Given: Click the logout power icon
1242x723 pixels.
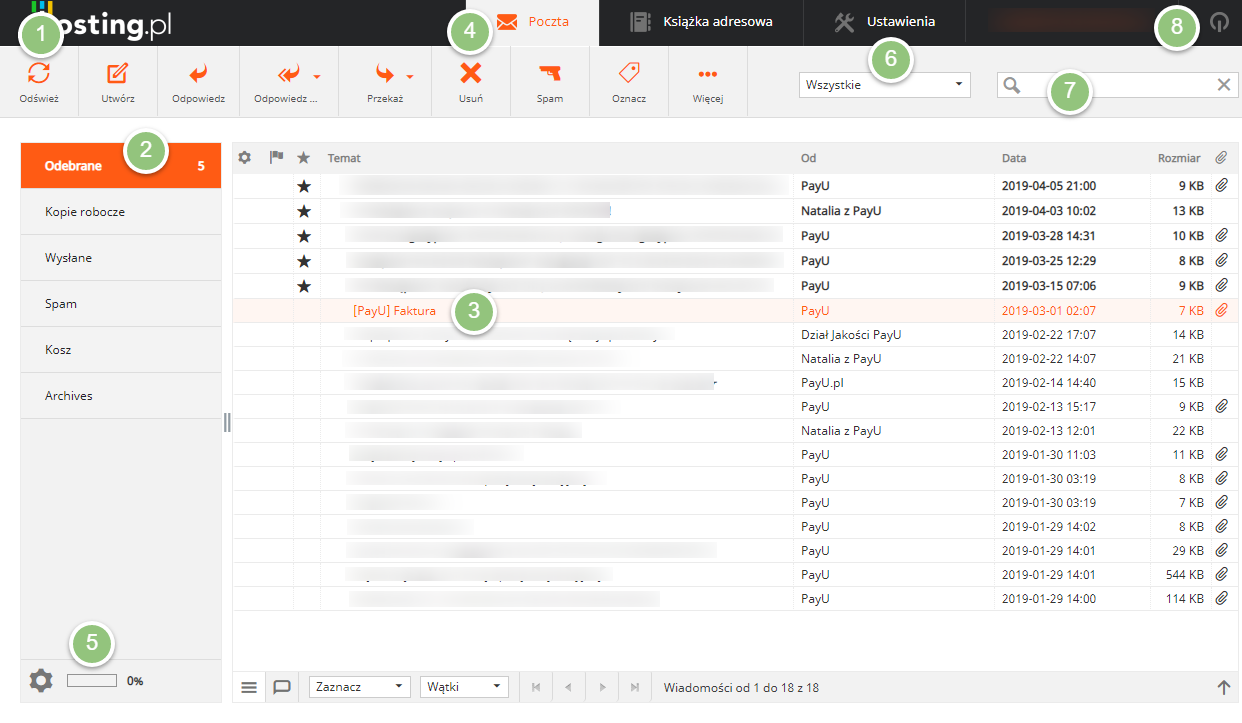Looking at the screenshot, I should tap(1218, 22).
